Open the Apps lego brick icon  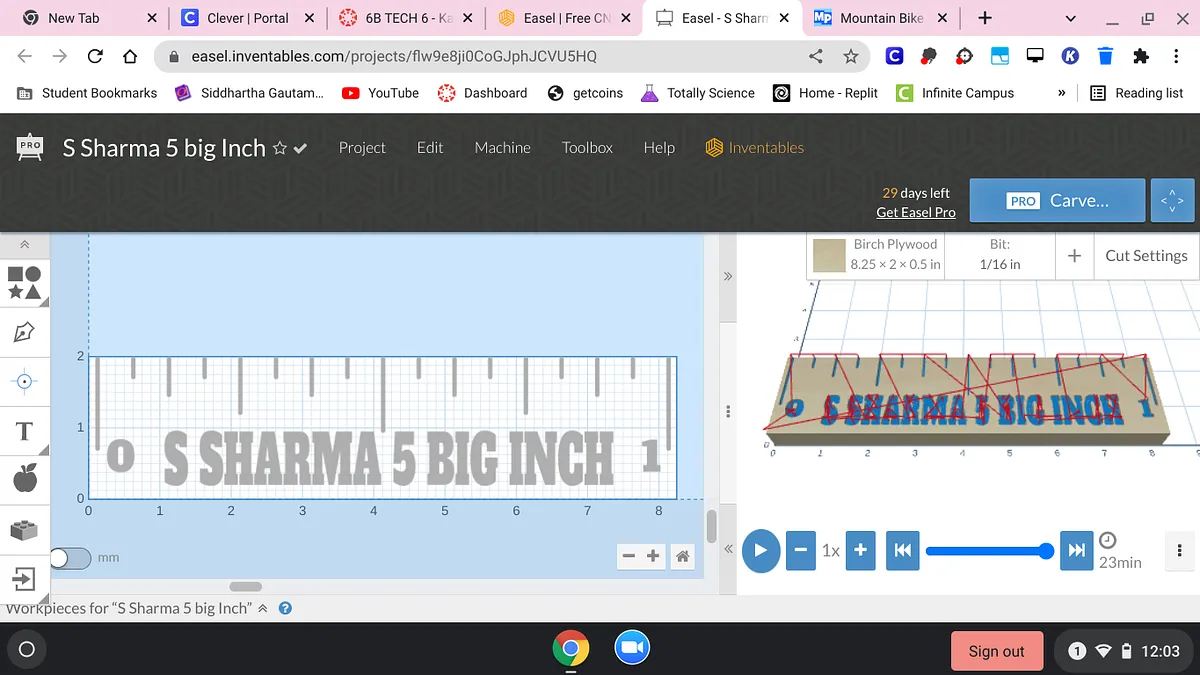pos(25,530)
